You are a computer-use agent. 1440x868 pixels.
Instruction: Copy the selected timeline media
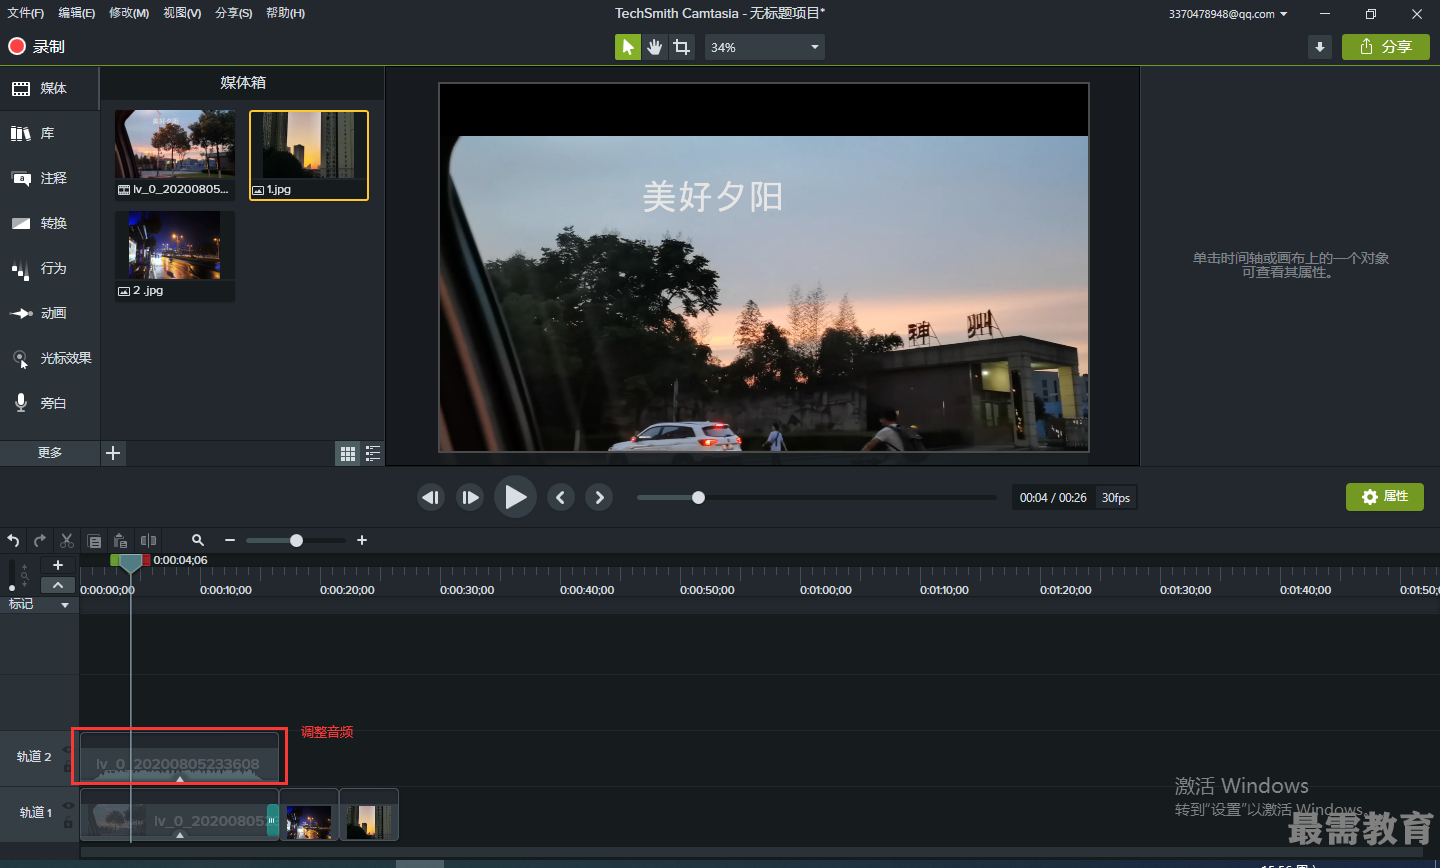94,540
